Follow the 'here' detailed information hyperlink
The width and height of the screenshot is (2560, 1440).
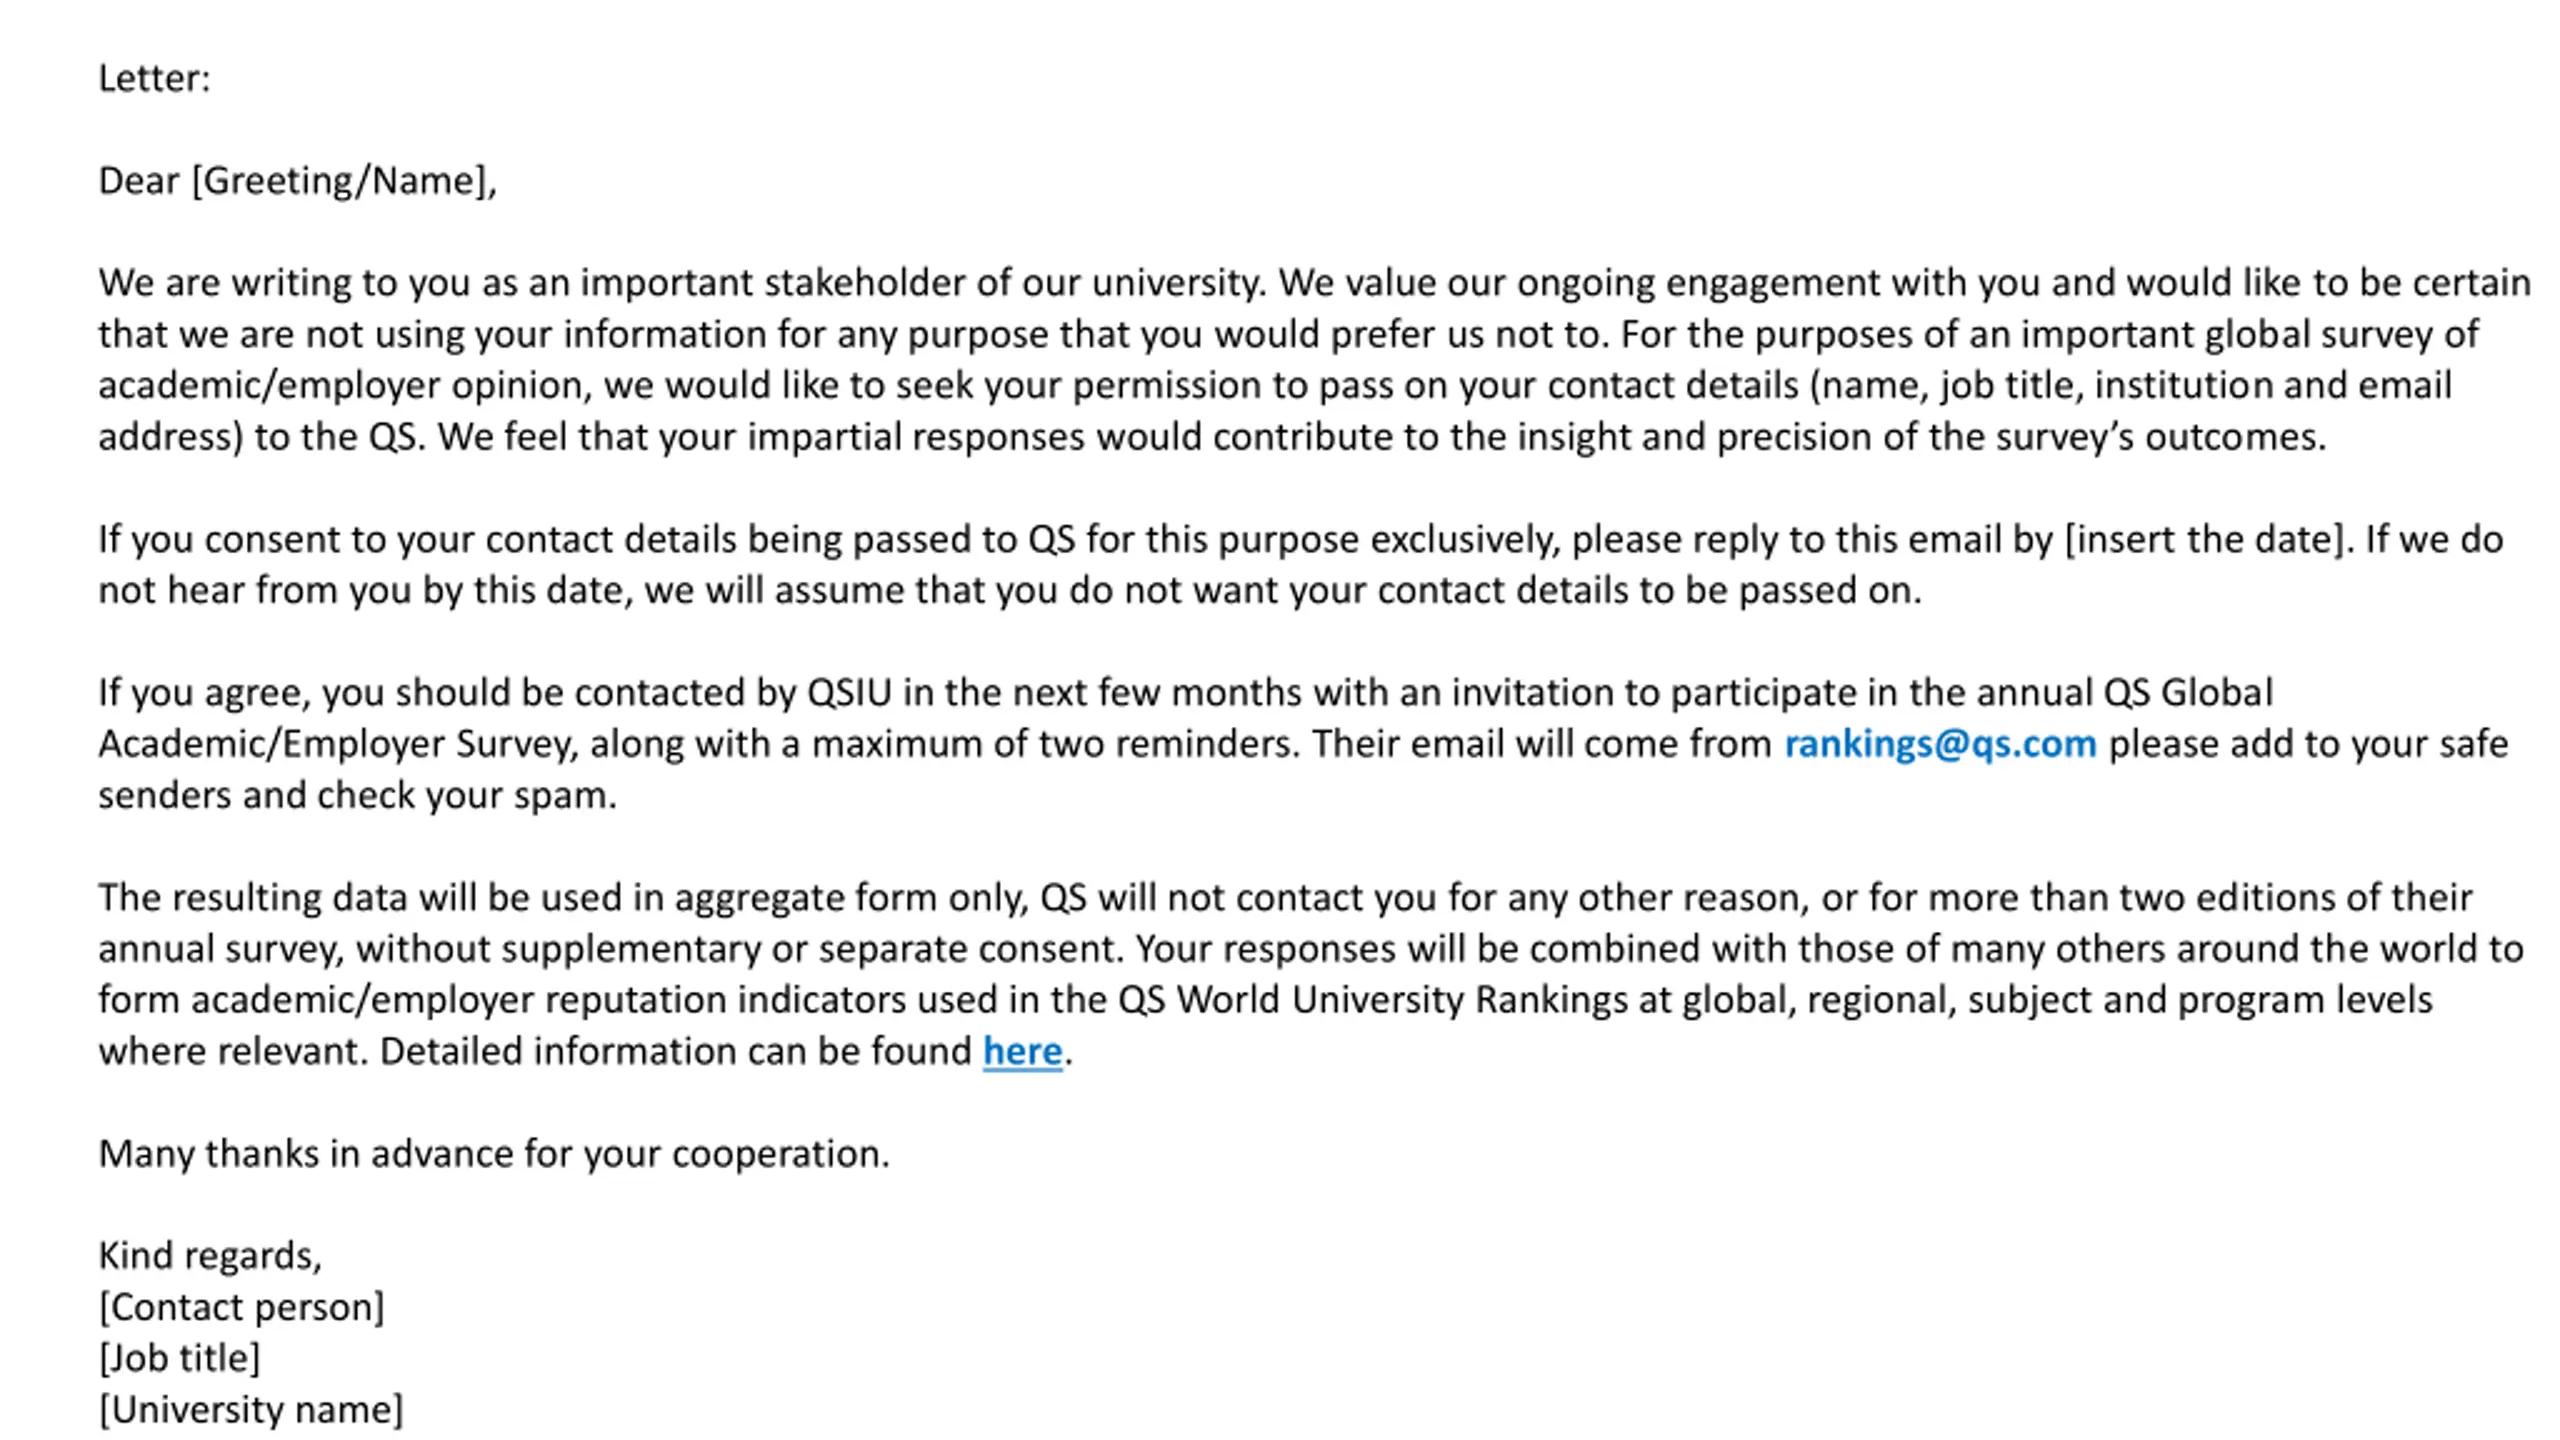(1022, 1051)
